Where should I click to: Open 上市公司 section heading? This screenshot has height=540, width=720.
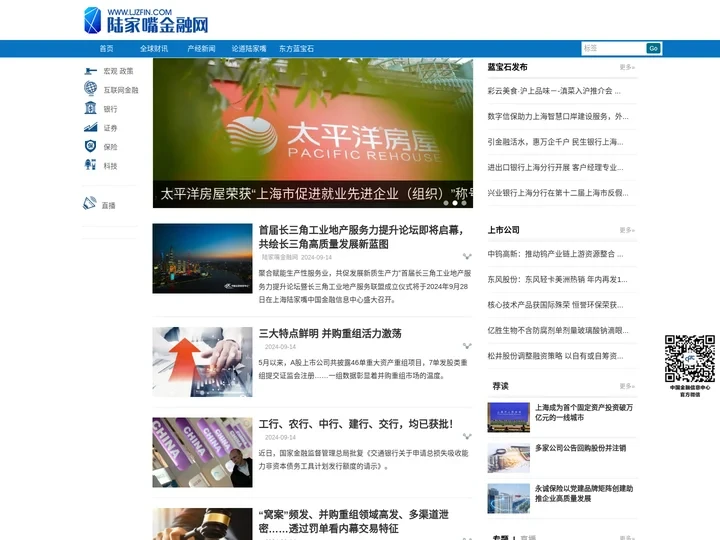[x=503, y=230]
